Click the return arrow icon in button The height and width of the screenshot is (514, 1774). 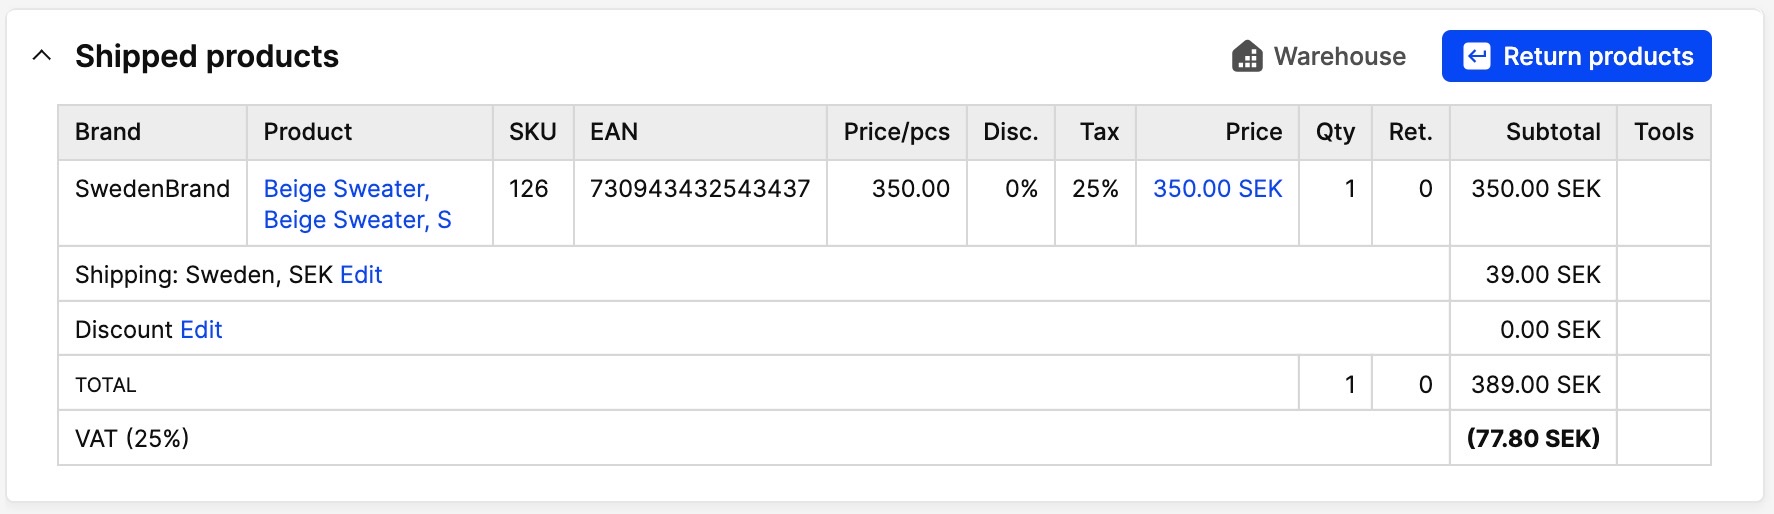1477,56
